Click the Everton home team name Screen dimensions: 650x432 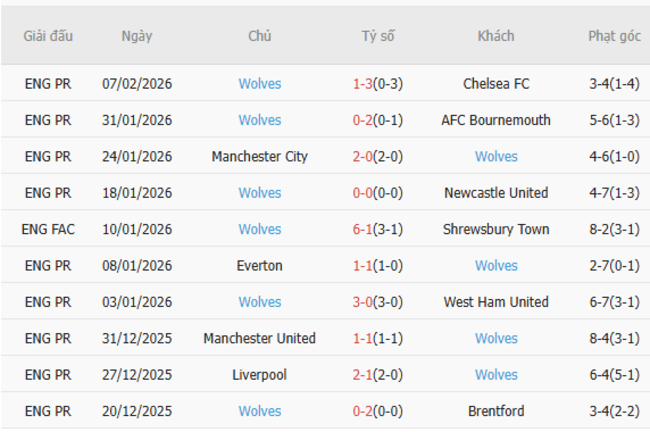[x=260, y=266]
